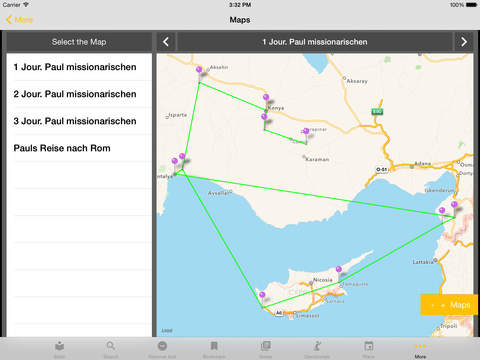Select 3 Jour. Paul missionarischen map
Viewport: 480px width, 360px height.
pyautogui.click(x=79, y=121)
